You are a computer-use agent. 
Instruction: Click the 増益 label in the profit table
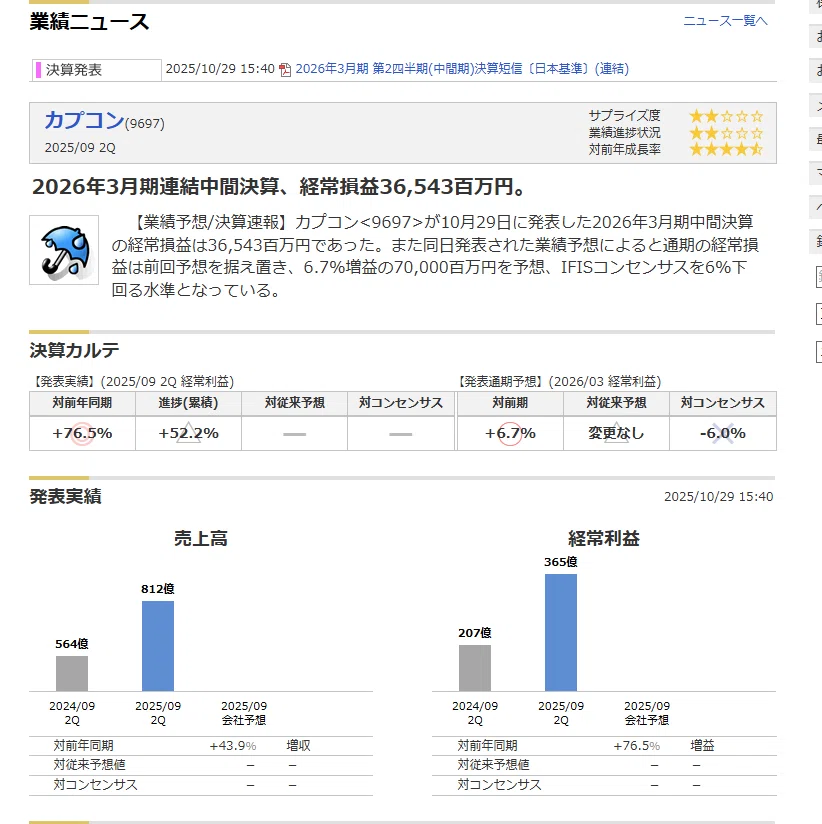(702, 746)
